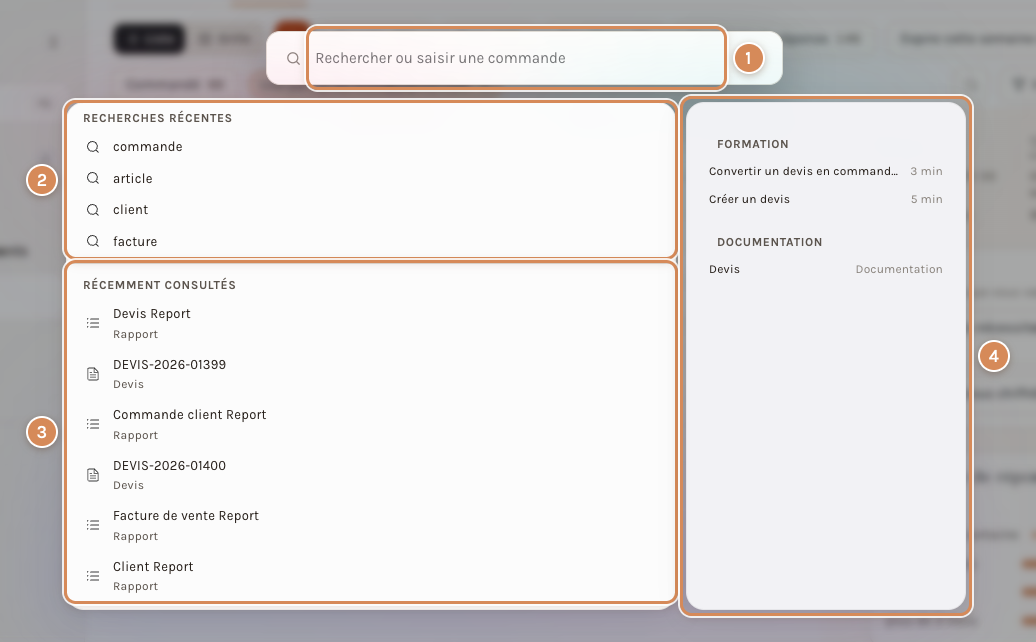Image resolution: width=1036 pixels, height=642 pixels.
Task: Click document icon beside DEVIS-2026-01399
Action: click(x=93, y=374)
